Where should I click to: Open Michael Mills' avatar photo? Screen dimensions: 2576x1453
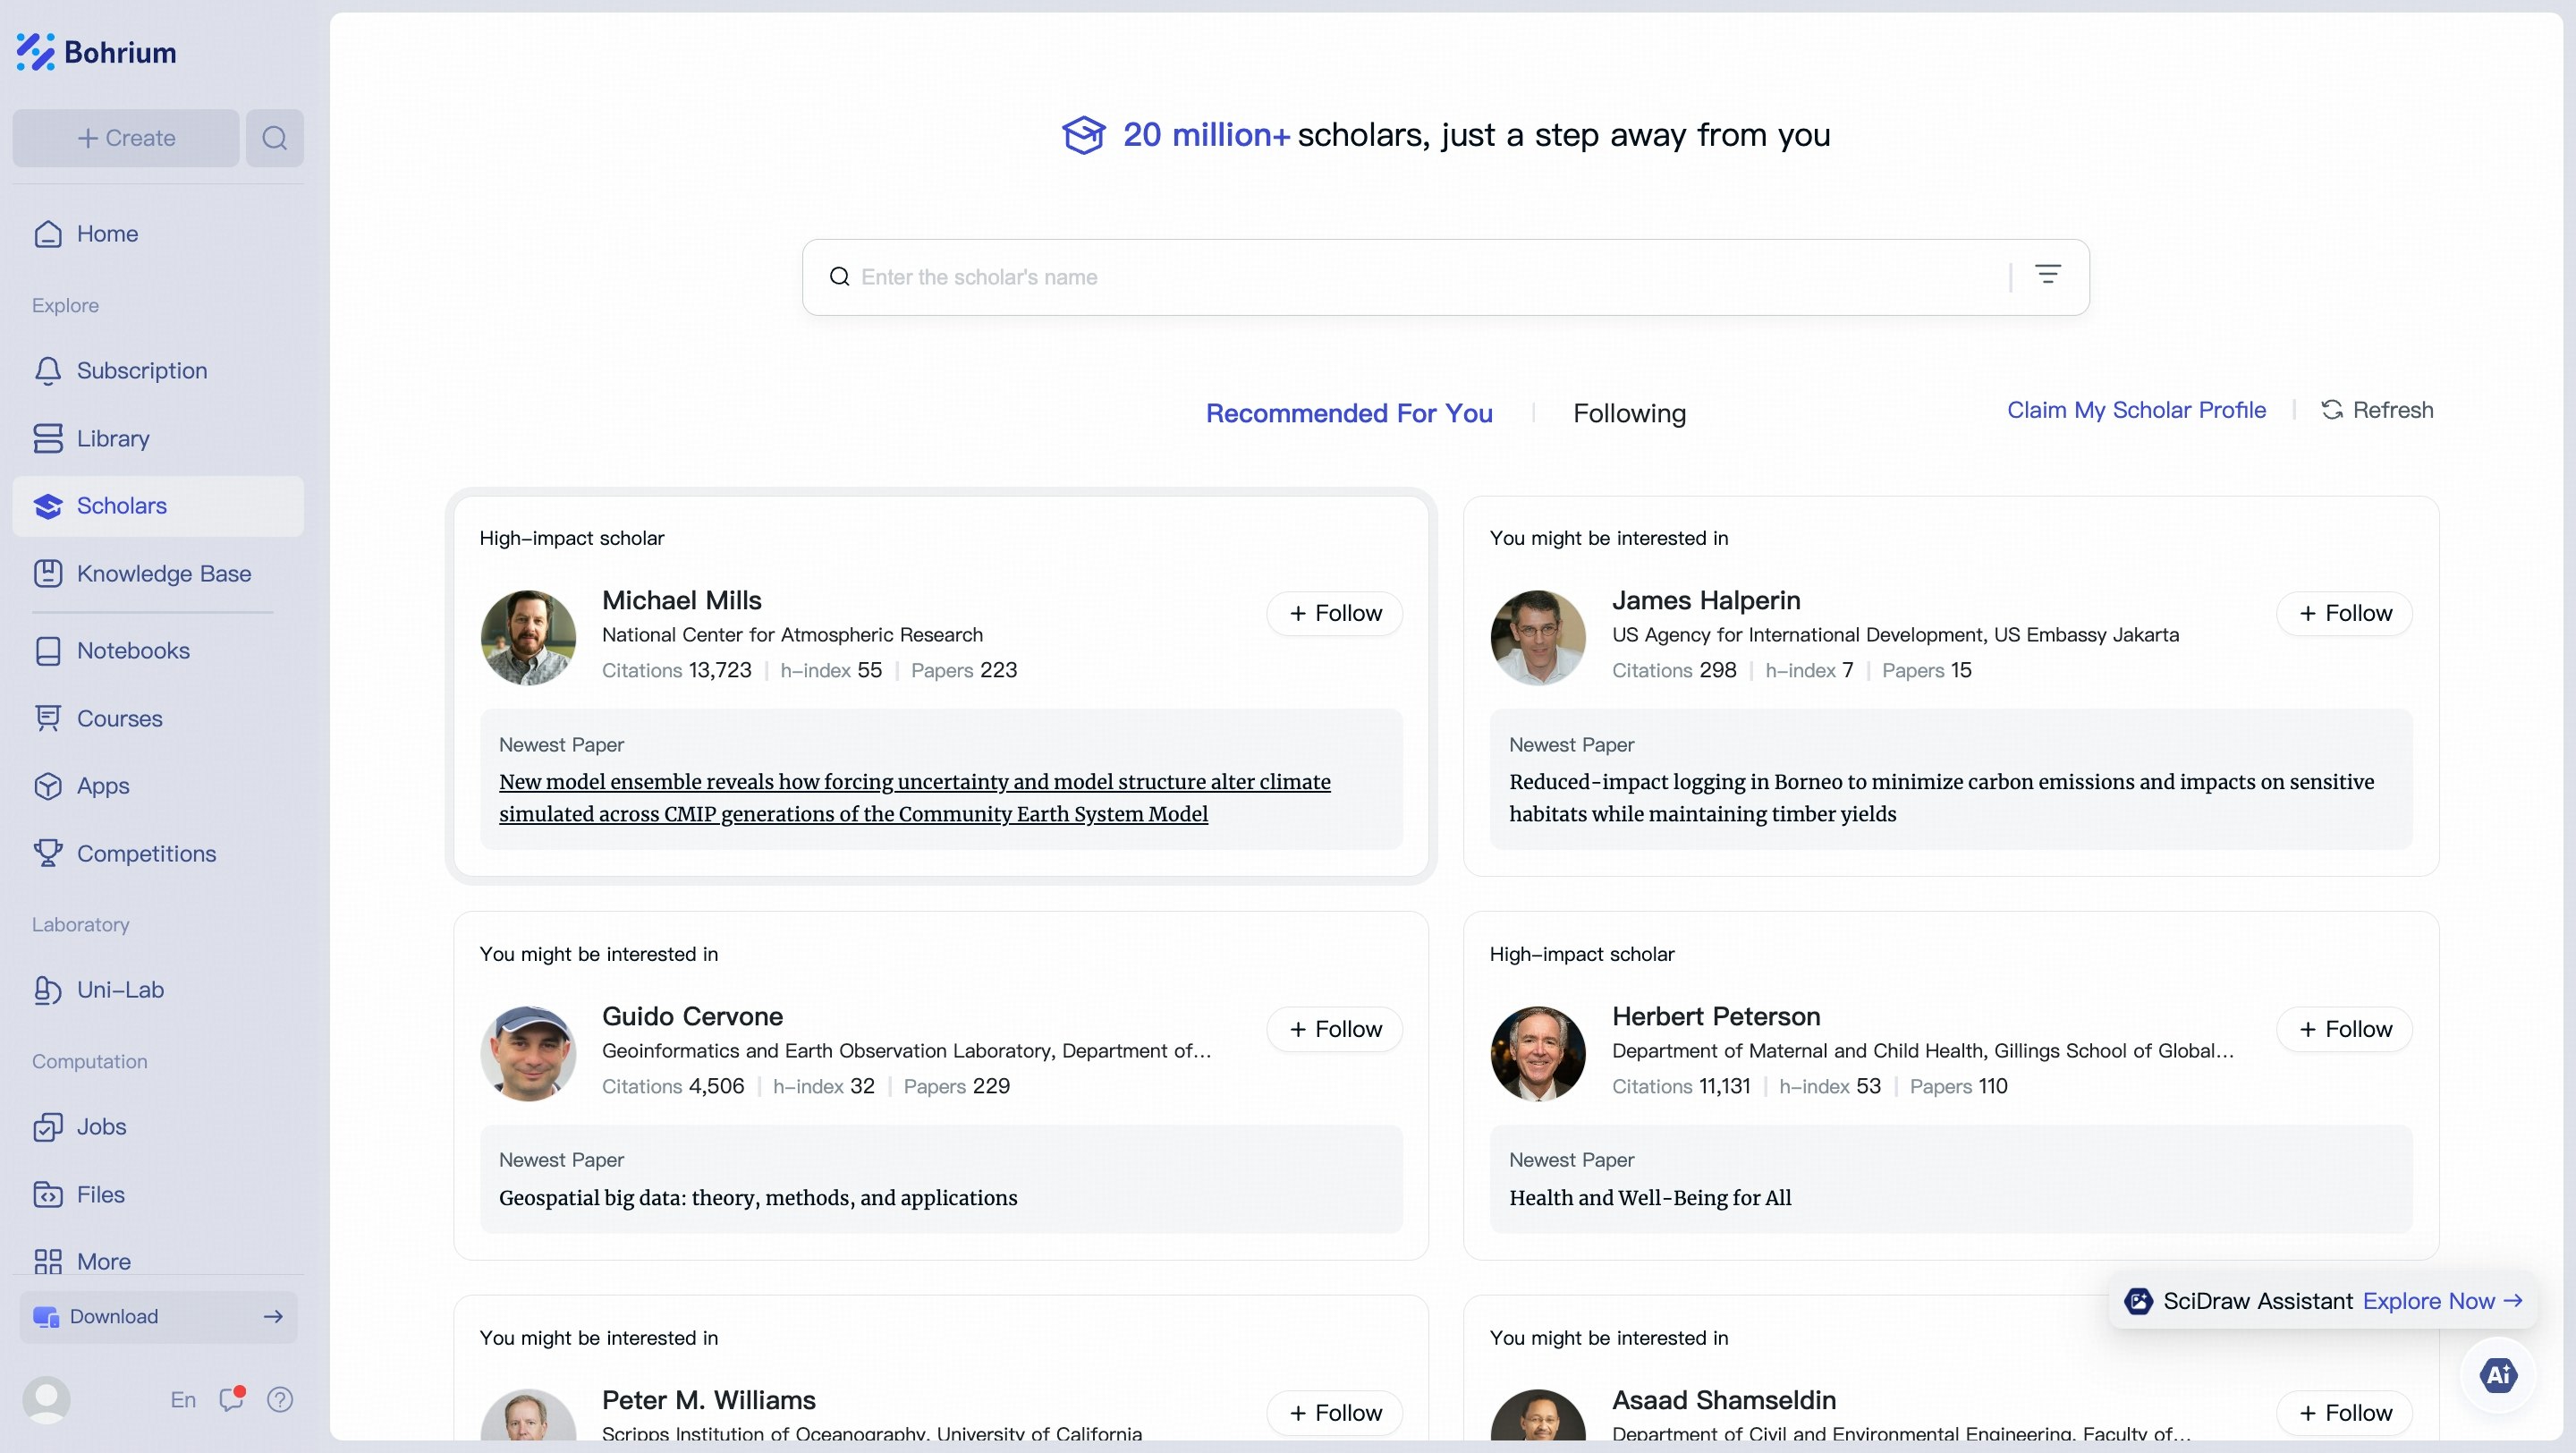point(528,637)
